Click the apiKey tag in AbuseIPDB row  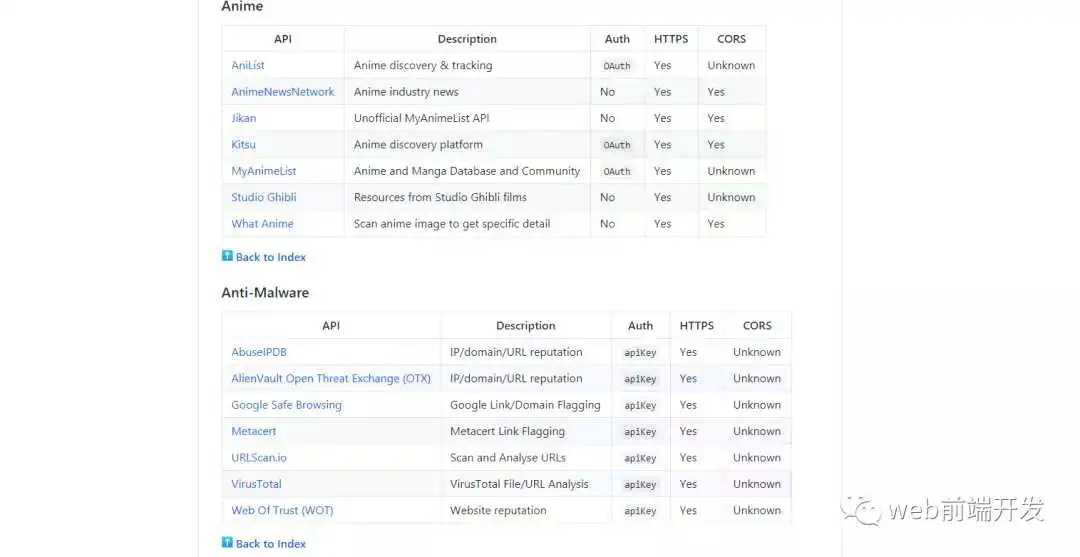click(x=641, y=353)
